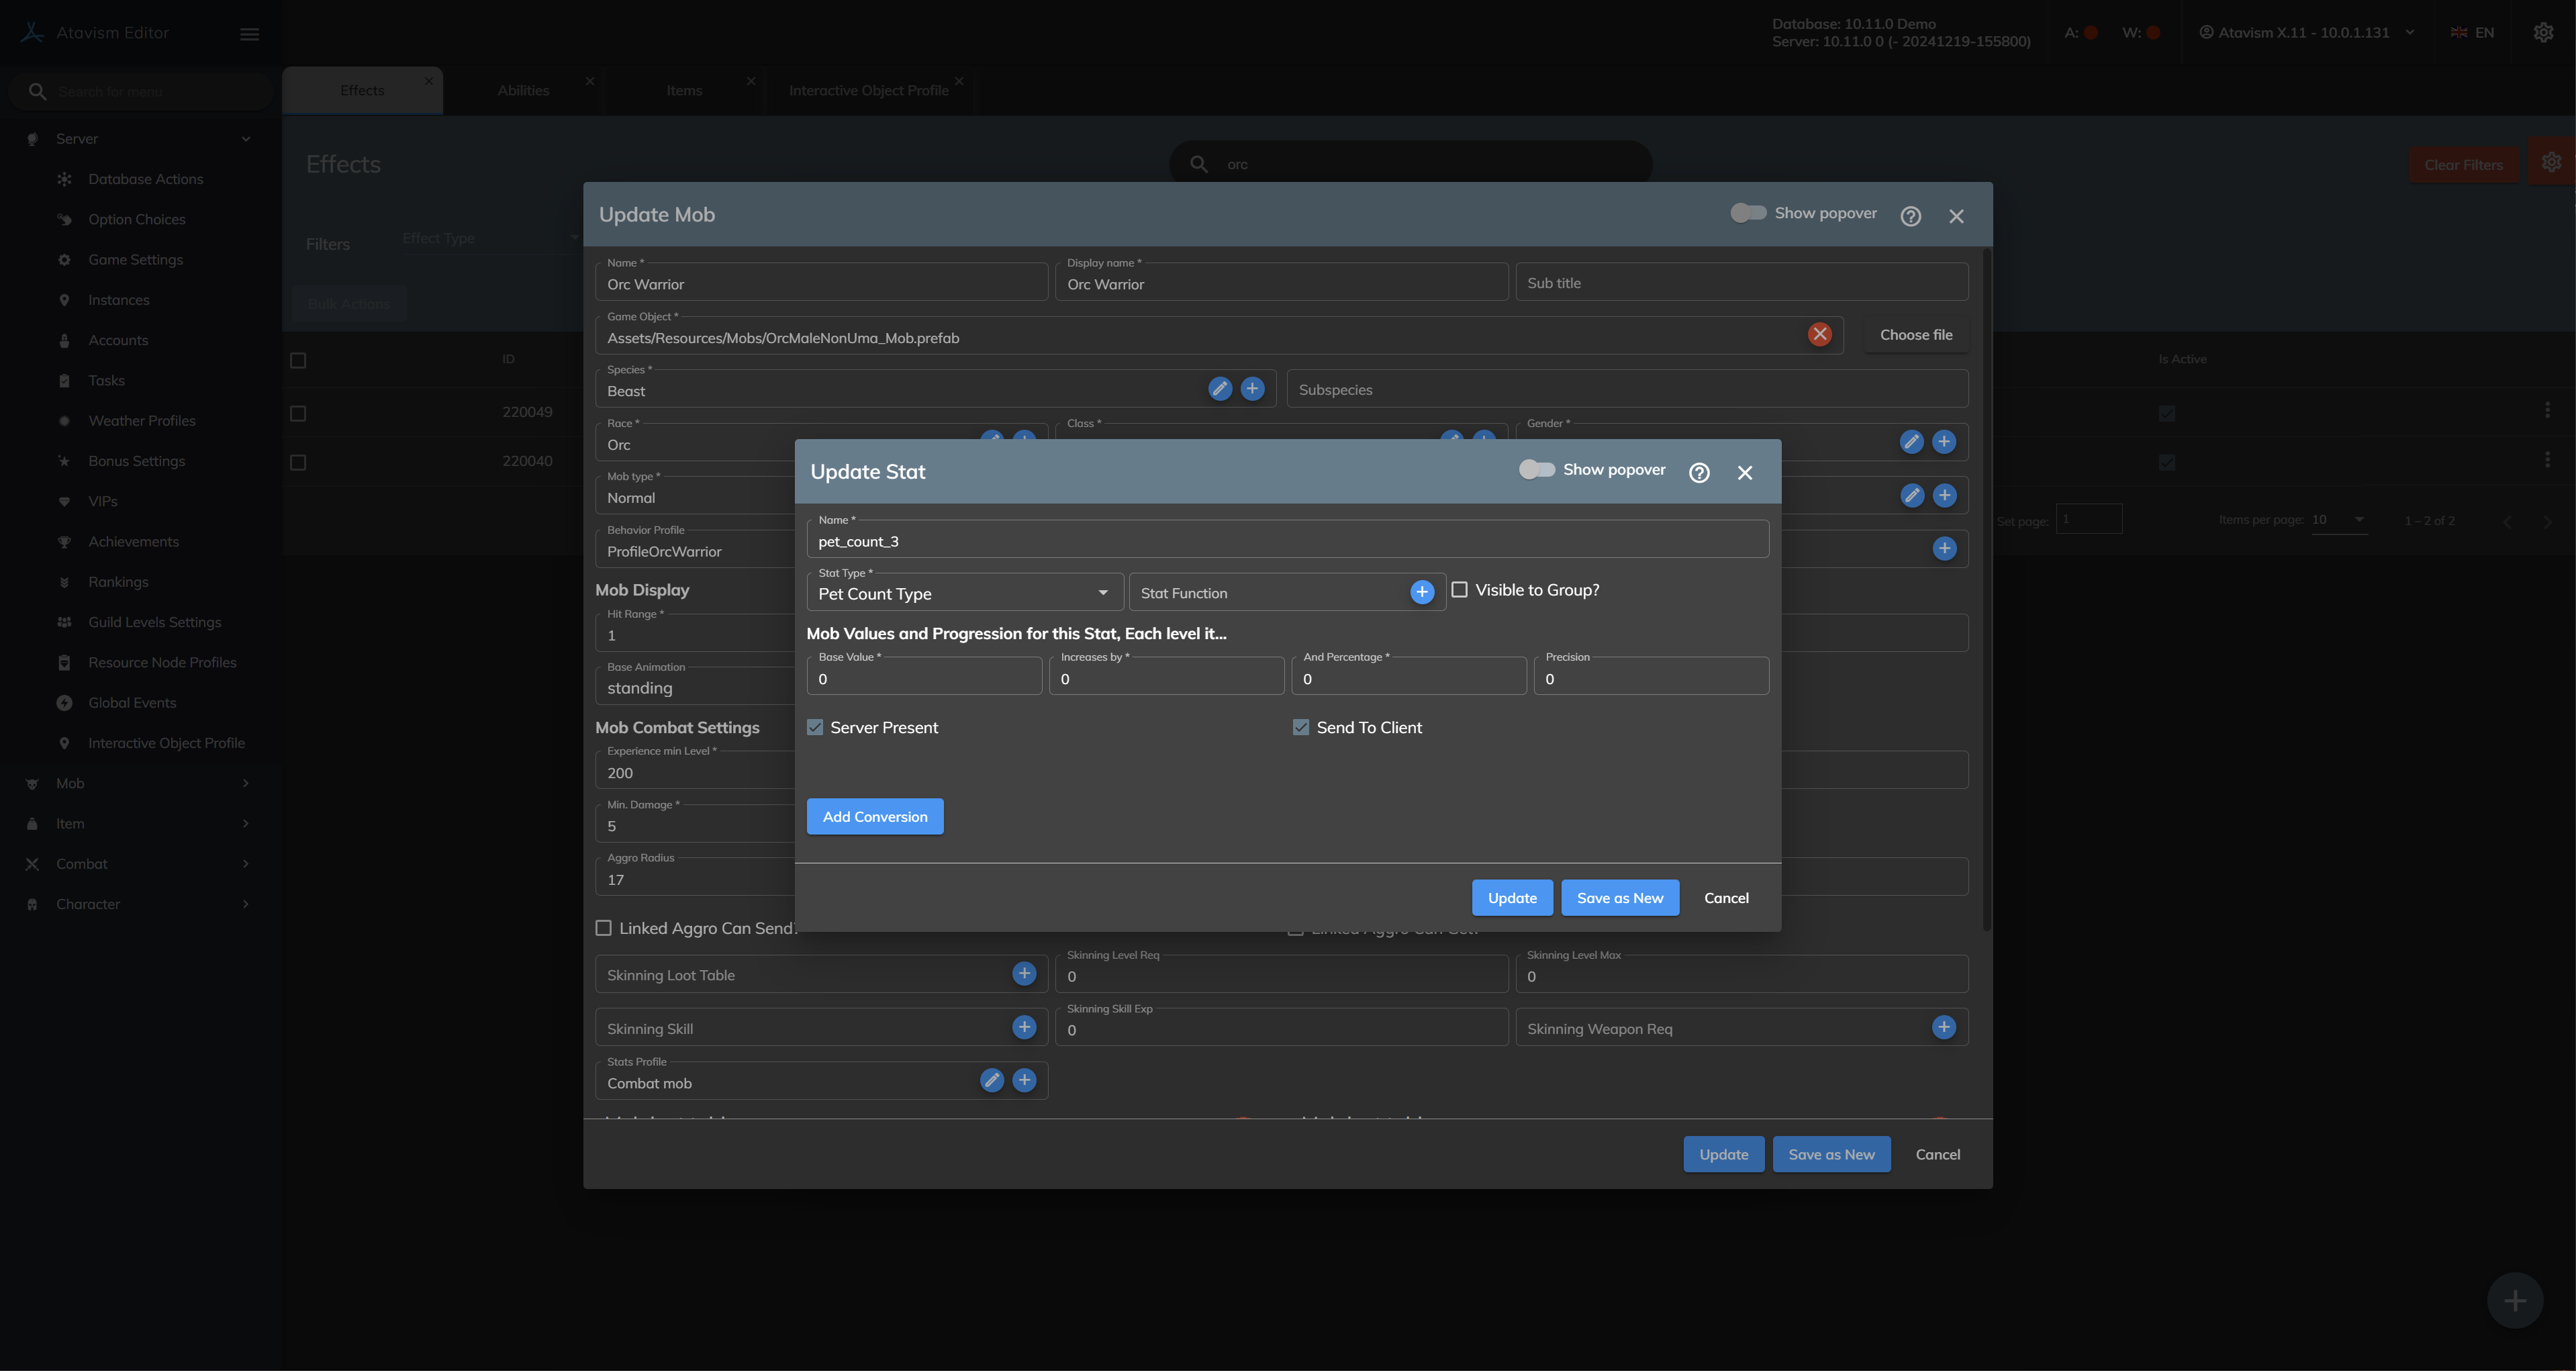Switch to the Abilities tab

pyautogui.click(x=523, y=90)
